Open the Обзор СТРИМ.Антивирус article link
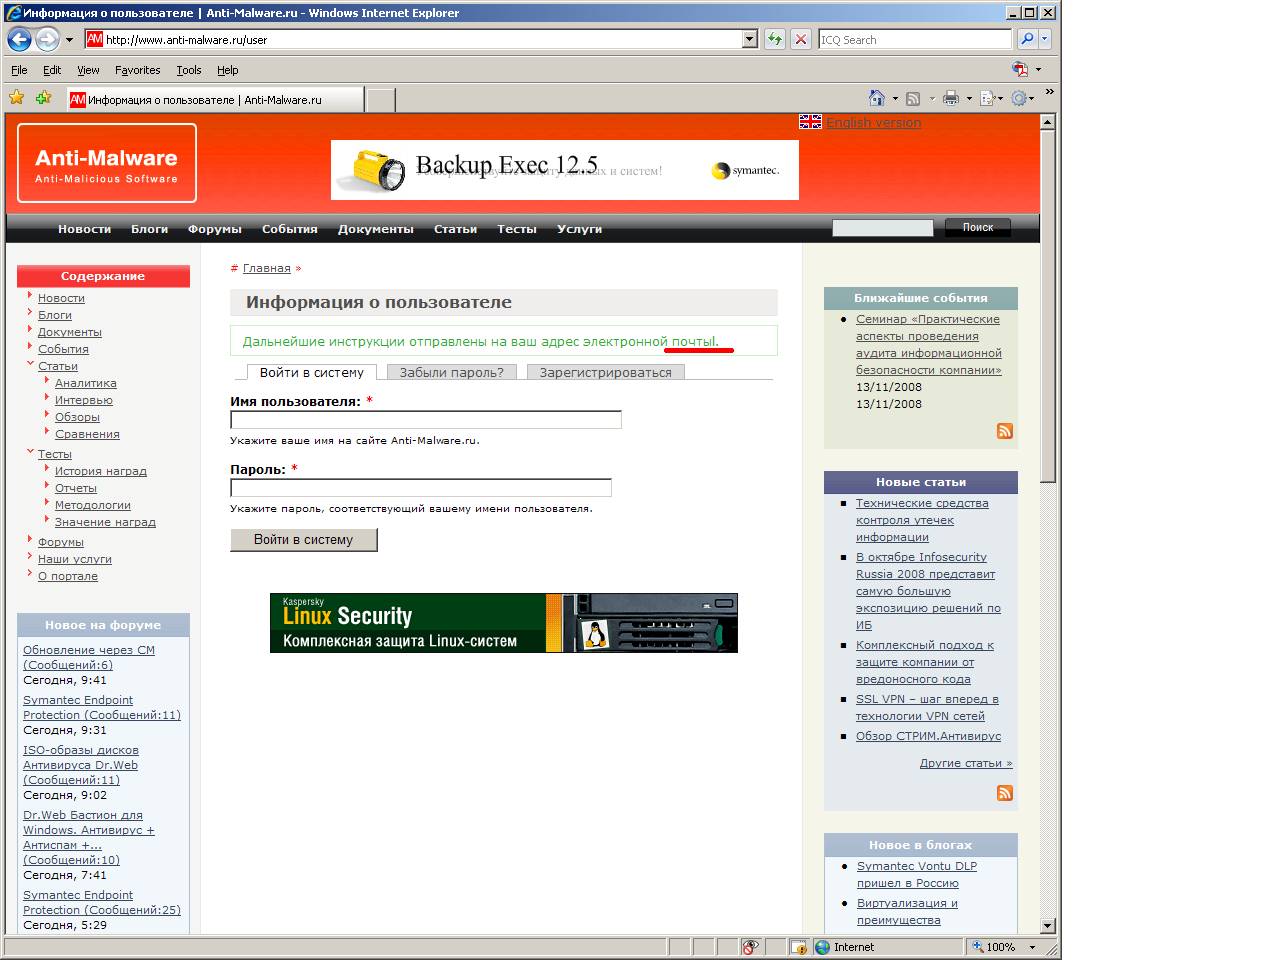Screen dimensions: 1274x960 pyautogui.click(x=928, y=736)
